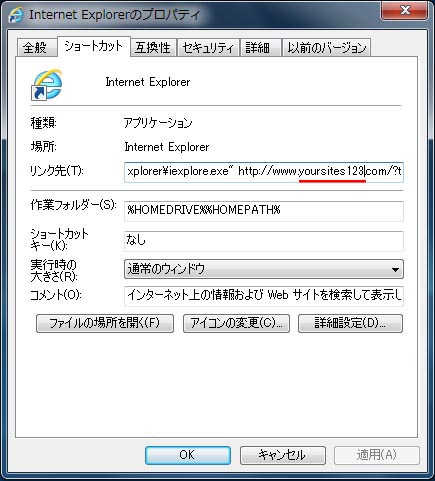435x481 pixels.
Task: Open アイコンの変更 dialog
Action: [236, 323]
